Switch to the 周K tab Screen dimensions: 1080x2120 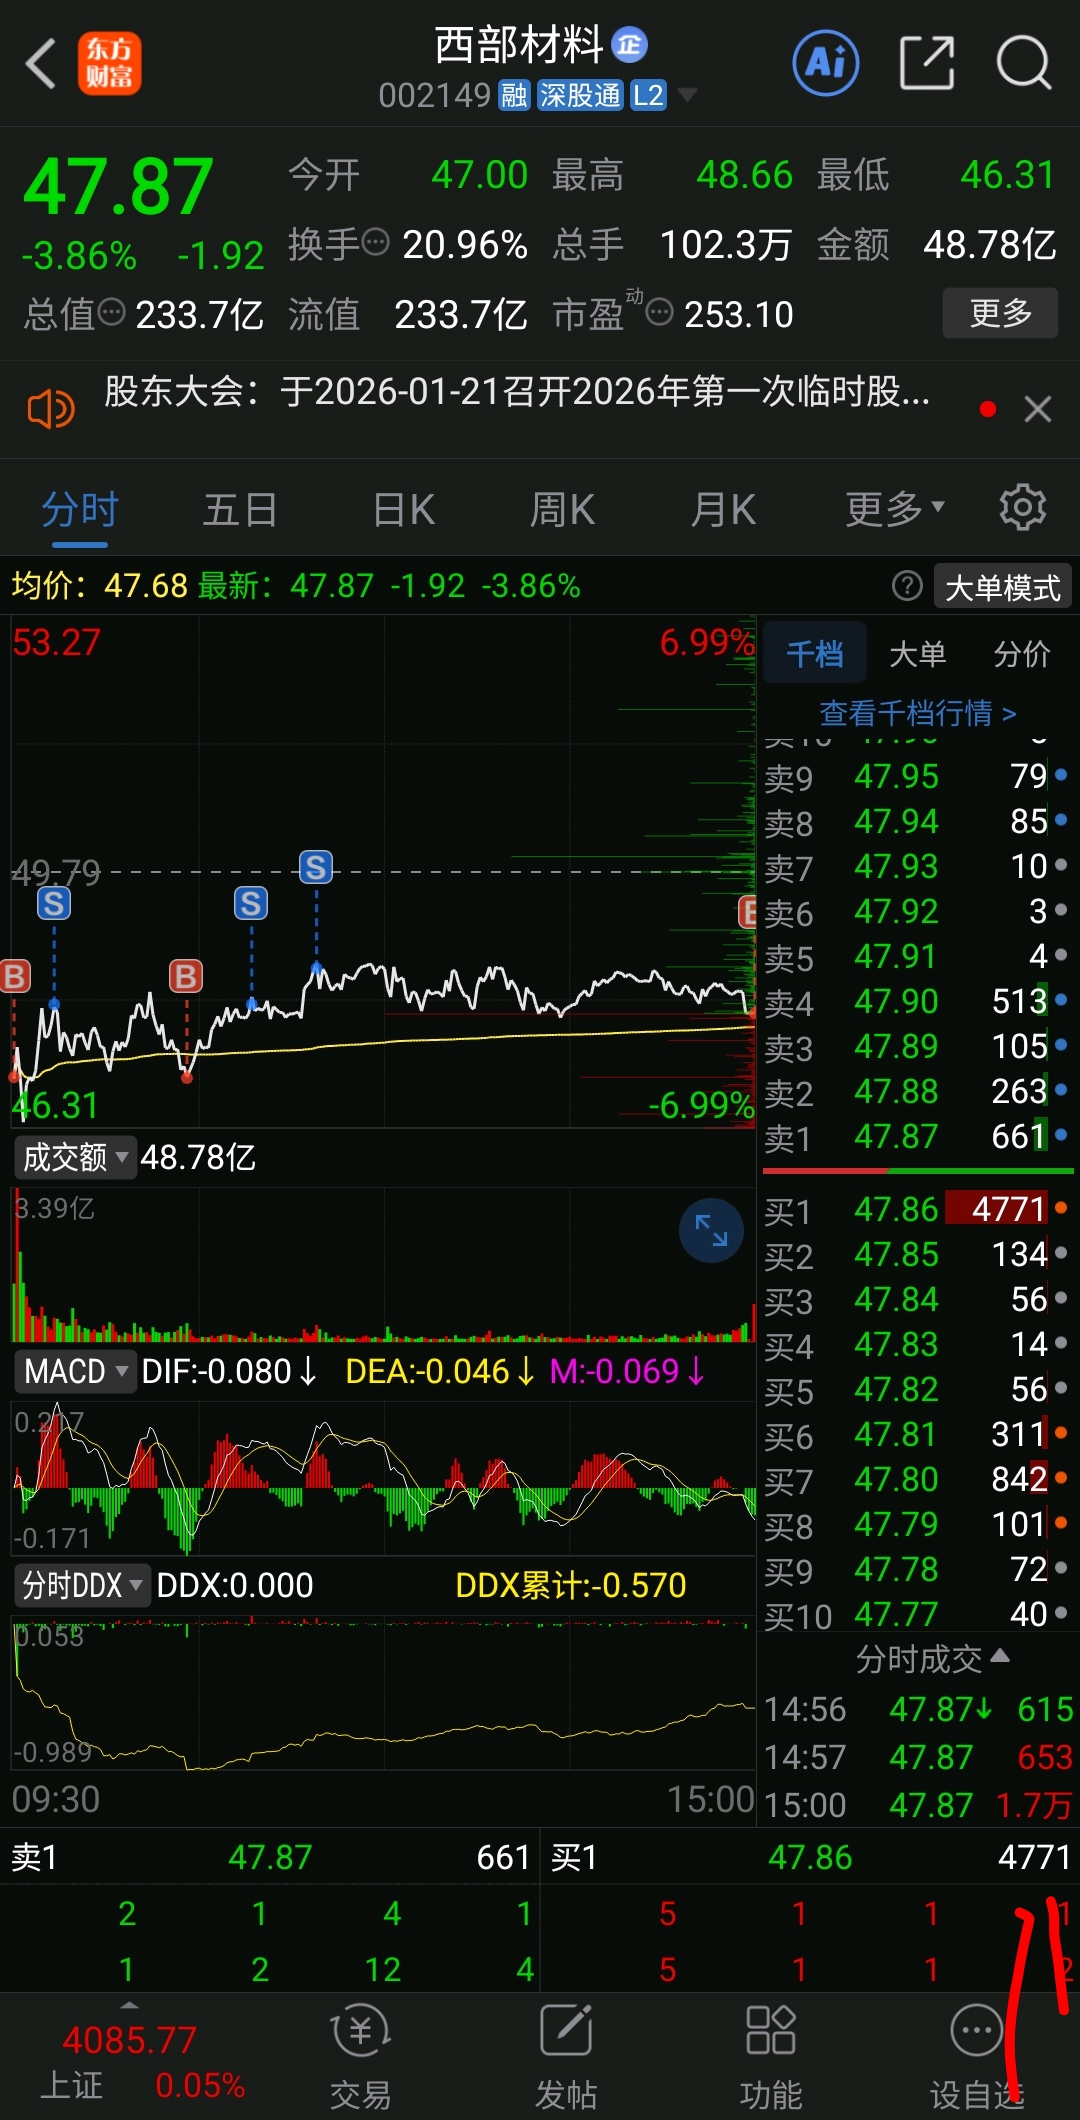(562, 510)
